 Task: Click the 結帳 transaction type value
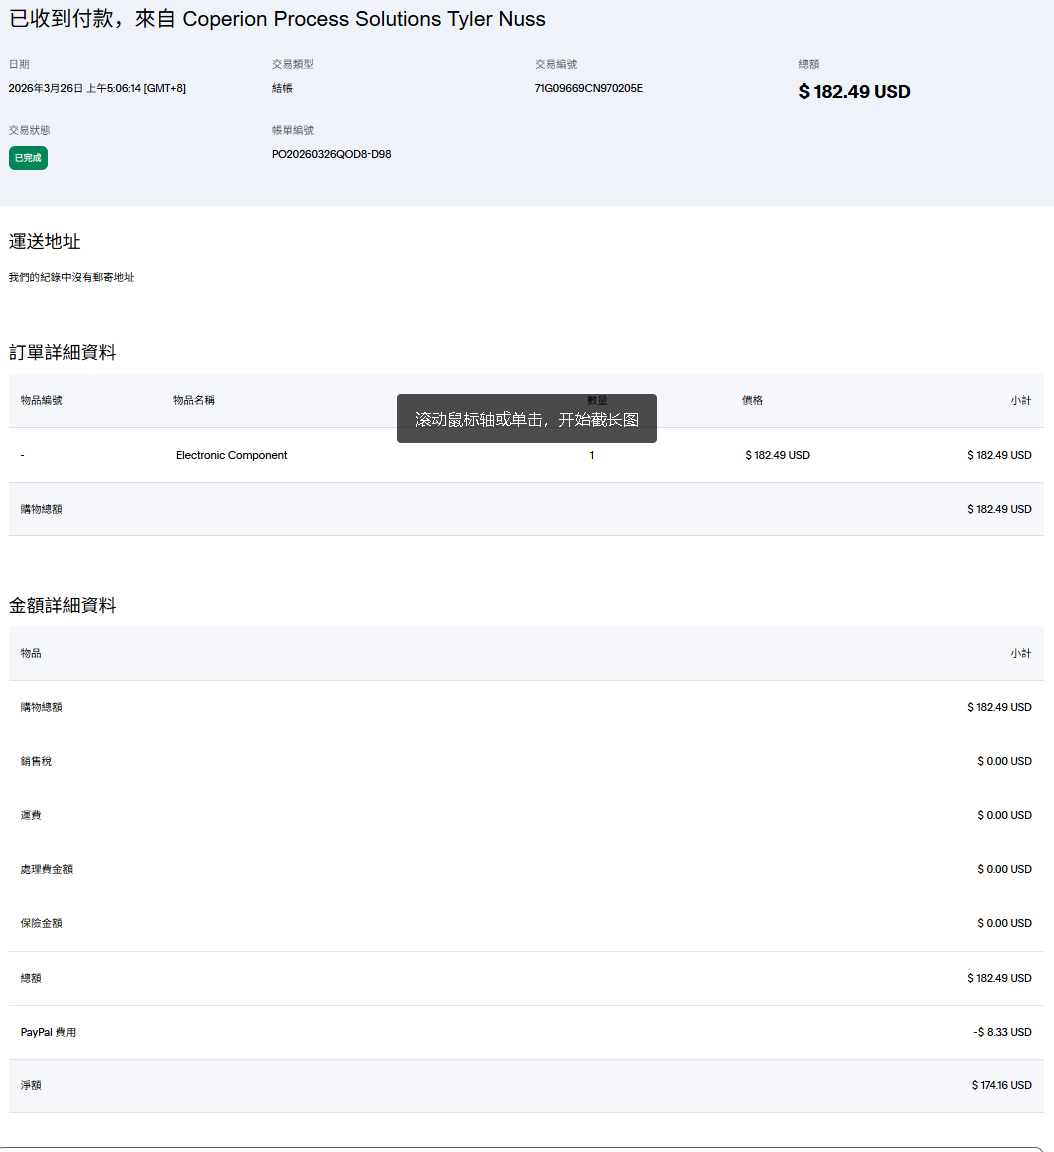[282, 88]
